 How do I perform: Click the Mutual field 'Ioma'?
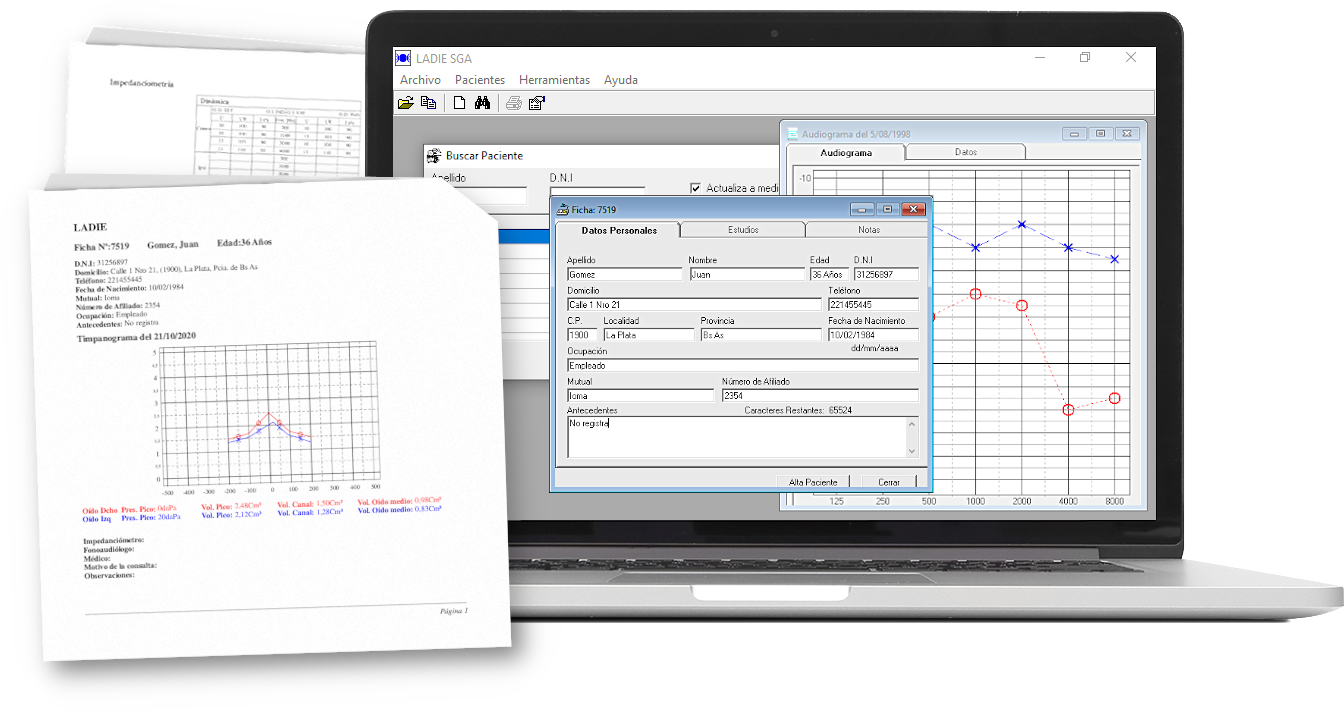coord(640,395)
